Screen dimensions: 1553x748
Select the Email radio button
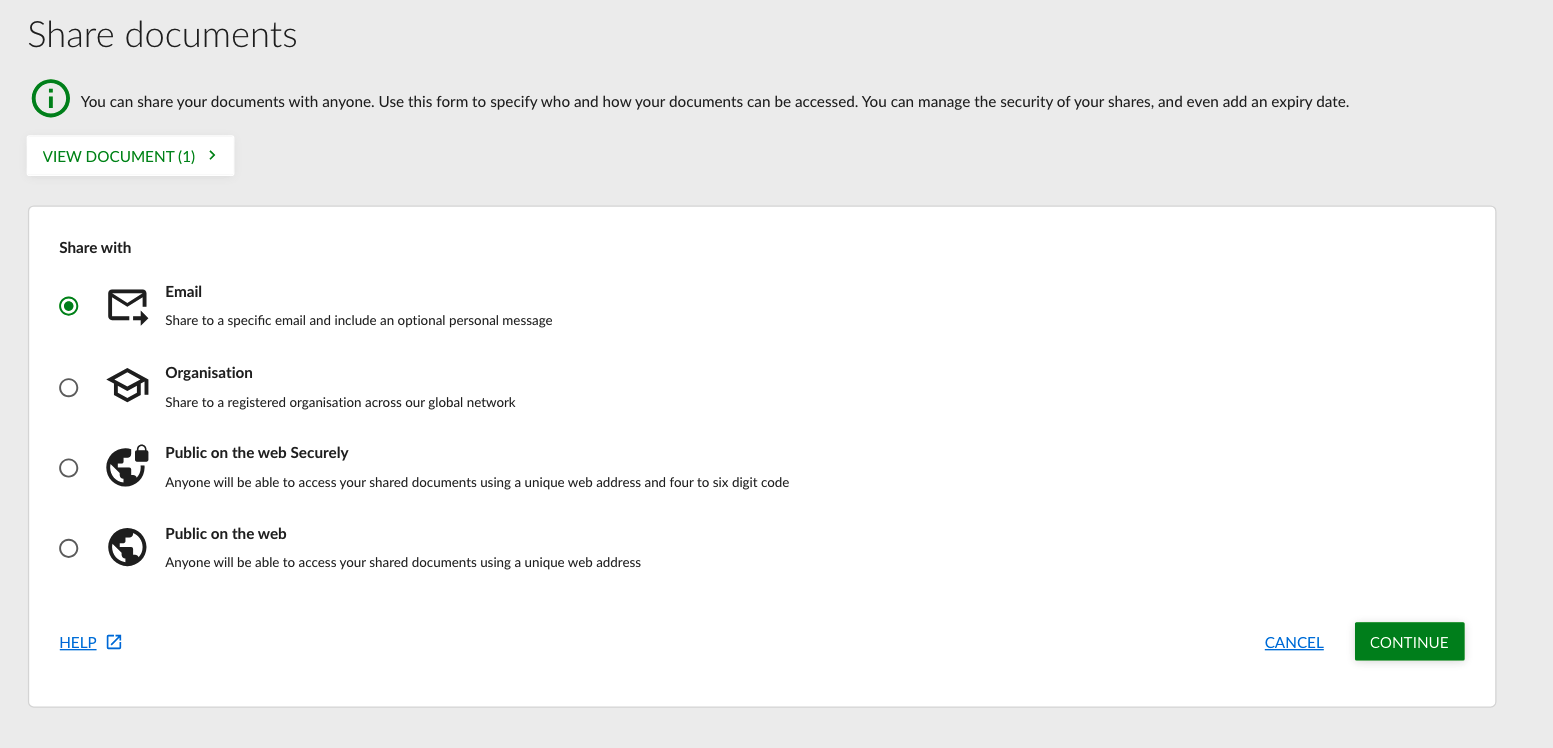pyautogui.click(x=69, y=306)
